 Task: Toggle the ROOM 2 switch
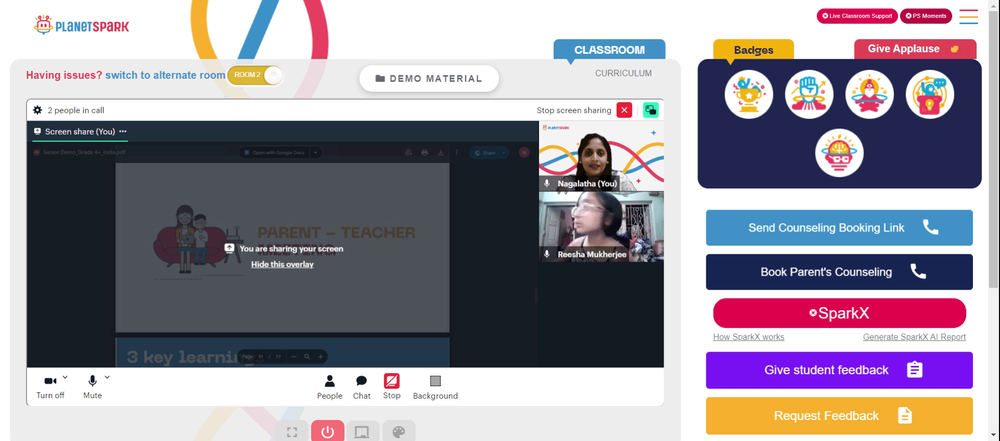[255, 75]
